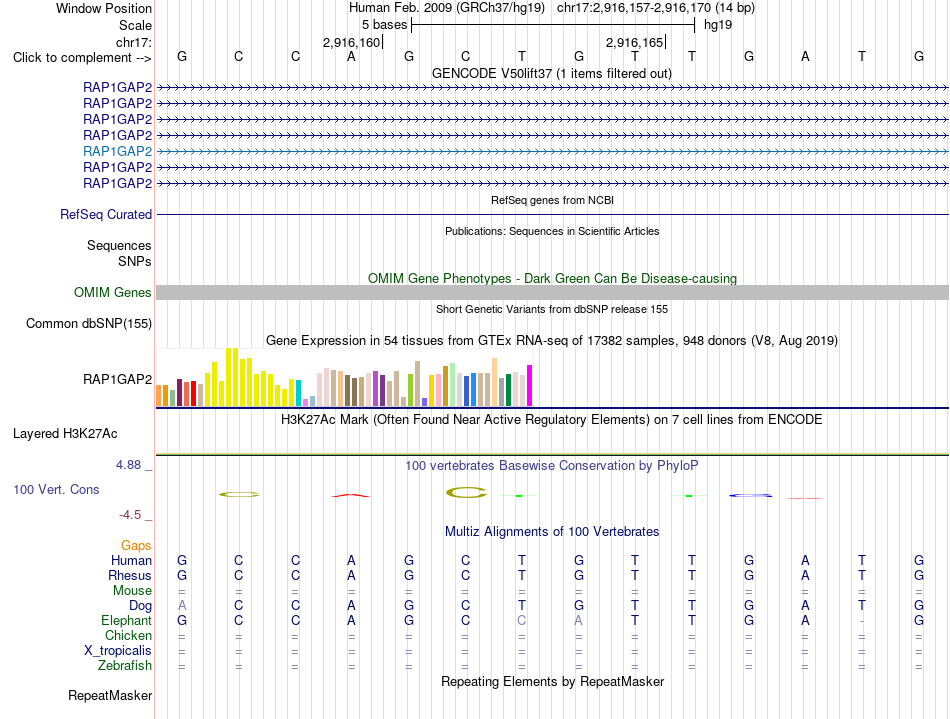Click the SNPs track label
Image resolution: width=950 pixels, height=719 pixels.
[135, 261]
